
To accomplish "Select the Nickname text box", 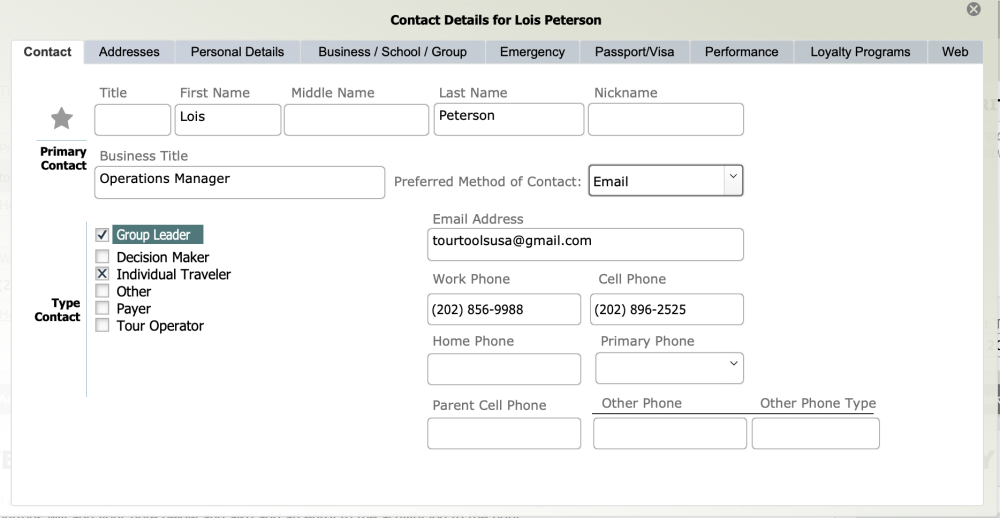I will point(665,119).
